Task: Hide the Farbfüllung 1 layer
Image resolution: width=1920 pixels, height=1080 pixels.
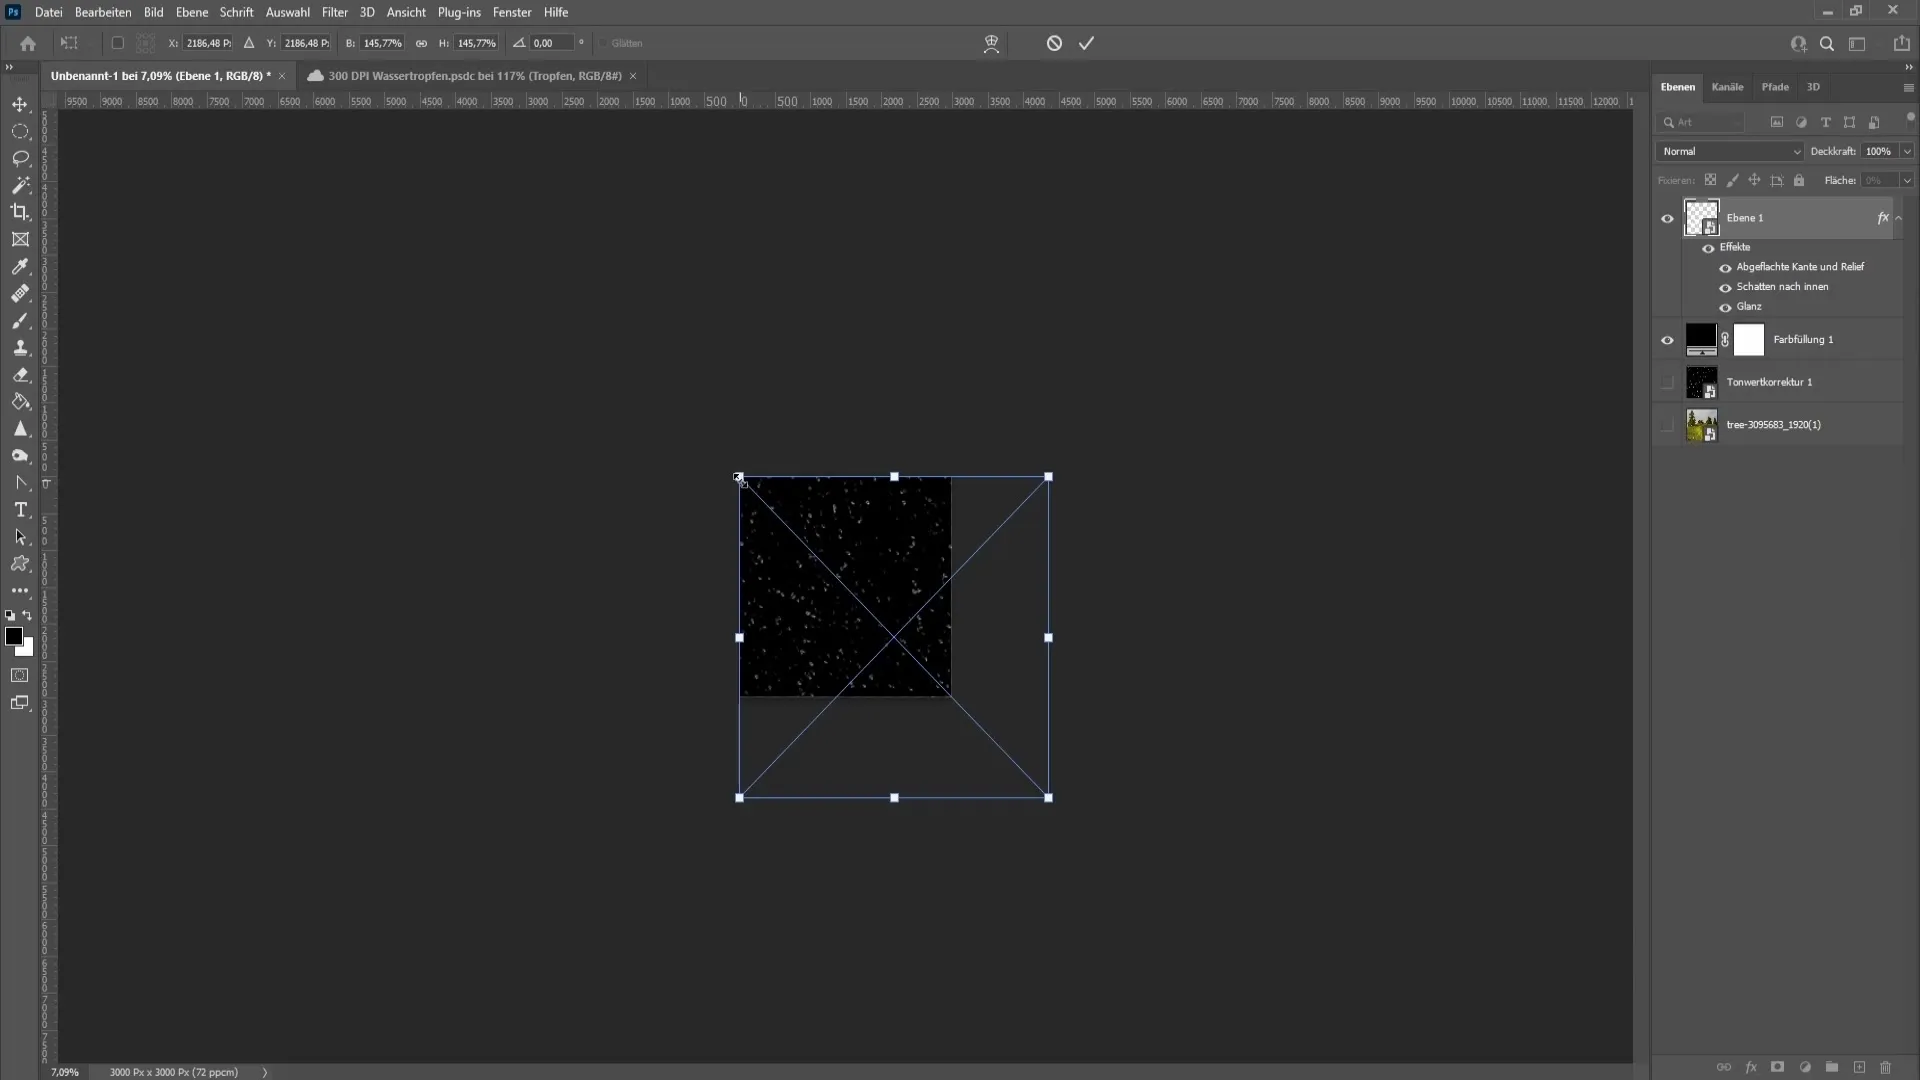Action: pos(1667,340)
